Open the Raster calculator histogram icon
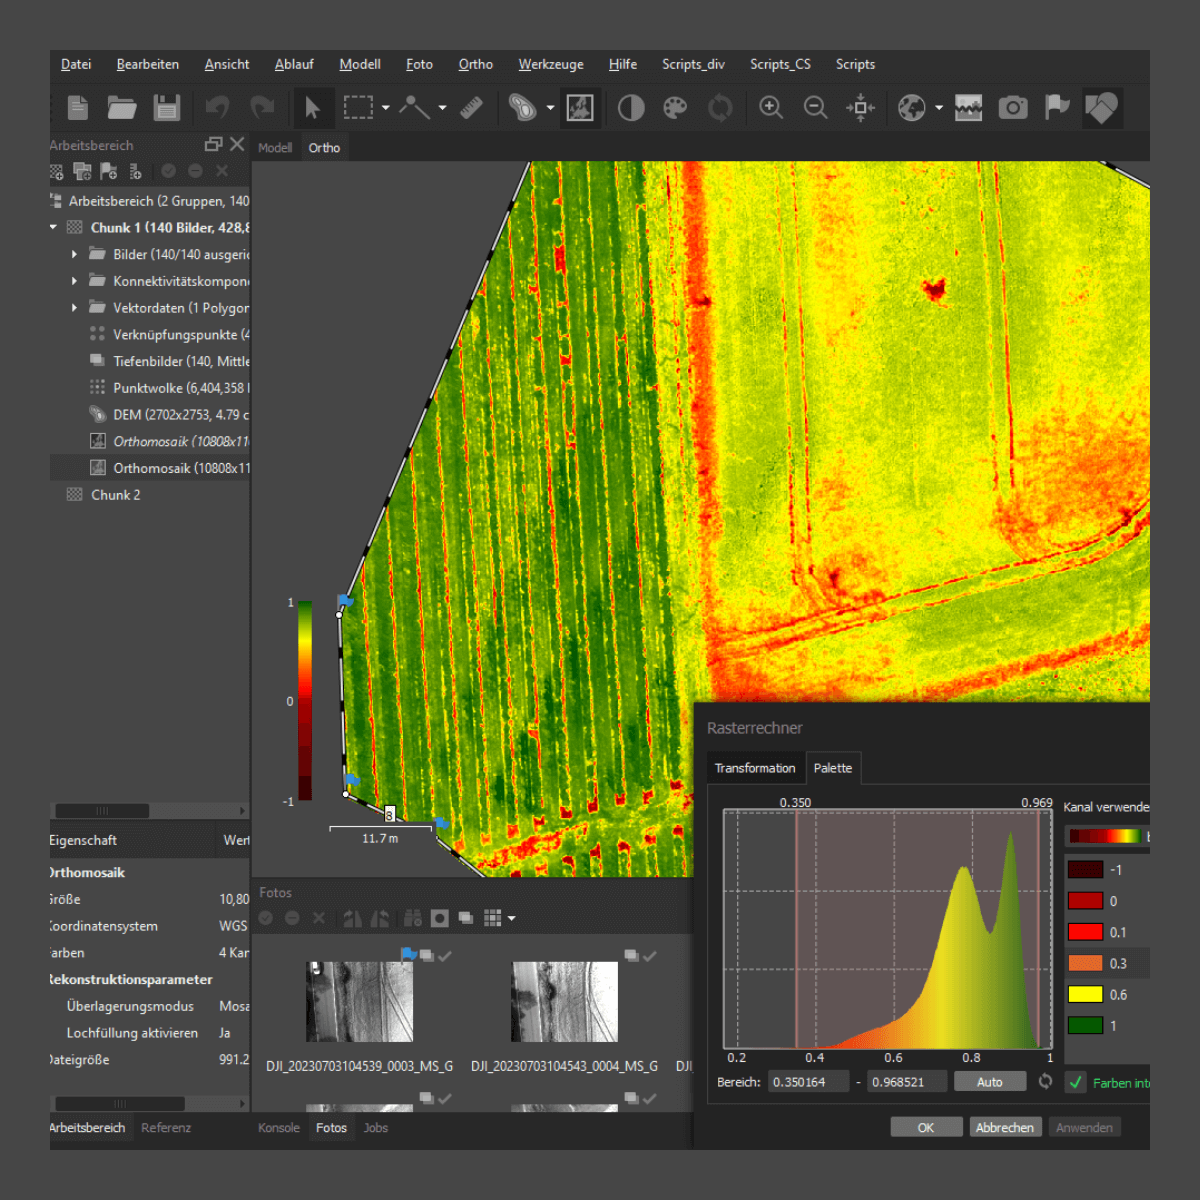 [x=967, y=107]
